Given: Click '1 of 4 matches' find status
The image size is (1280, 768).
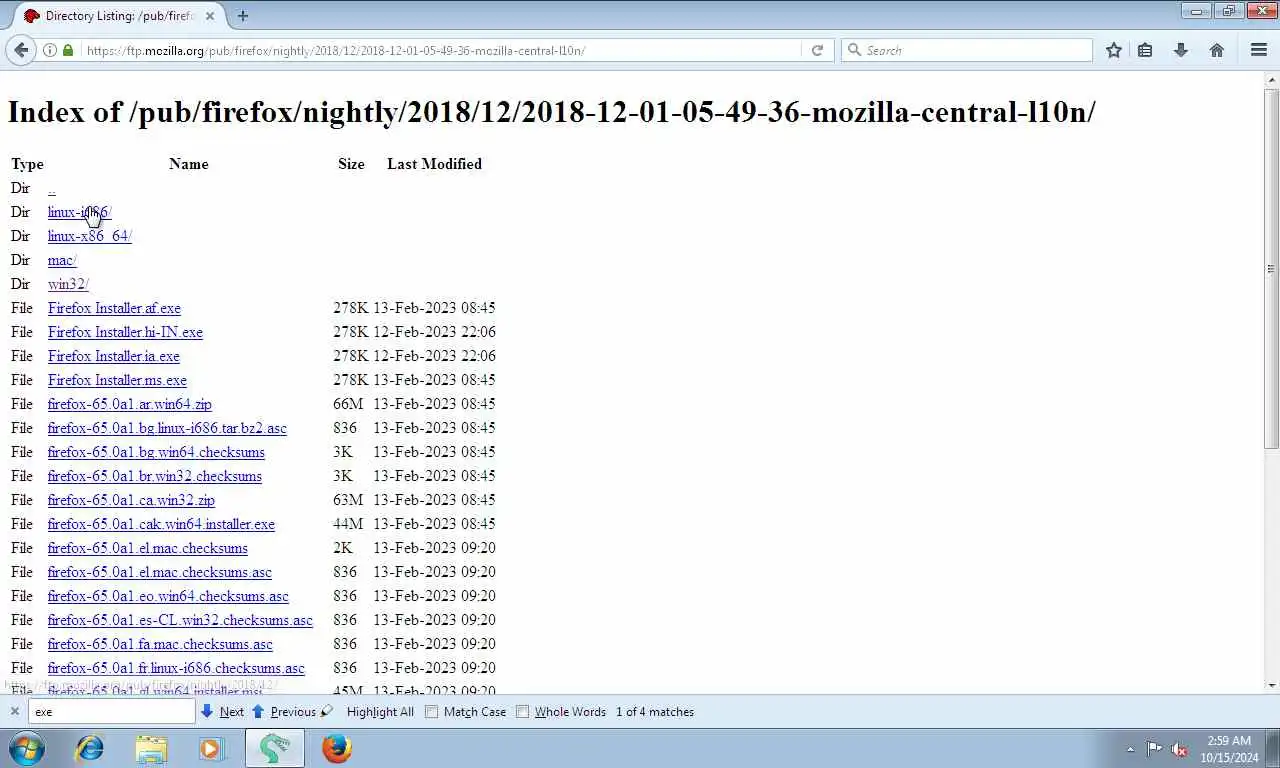Looking at the screenshot, I should (655, 712).
